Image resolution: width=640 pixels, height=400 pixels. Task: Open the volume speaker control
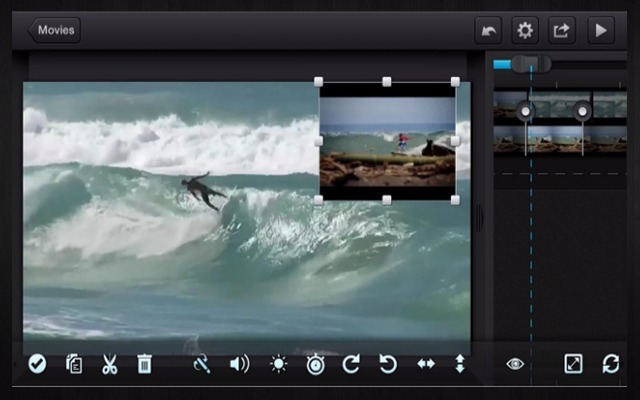tap(239, 364)
